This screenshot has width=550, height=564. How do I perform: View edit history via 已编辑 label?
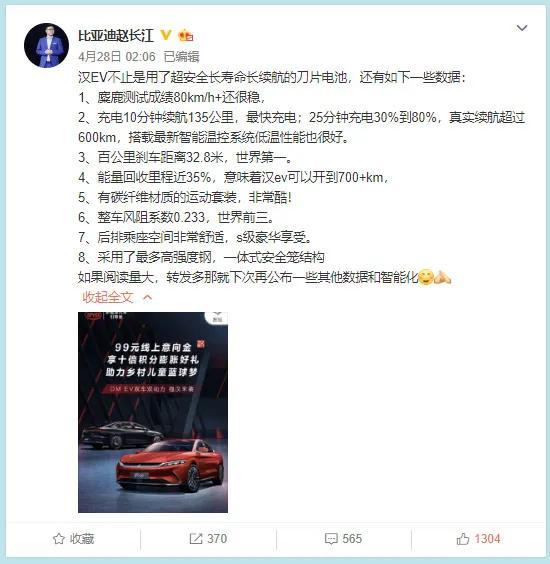click(181, 56)
